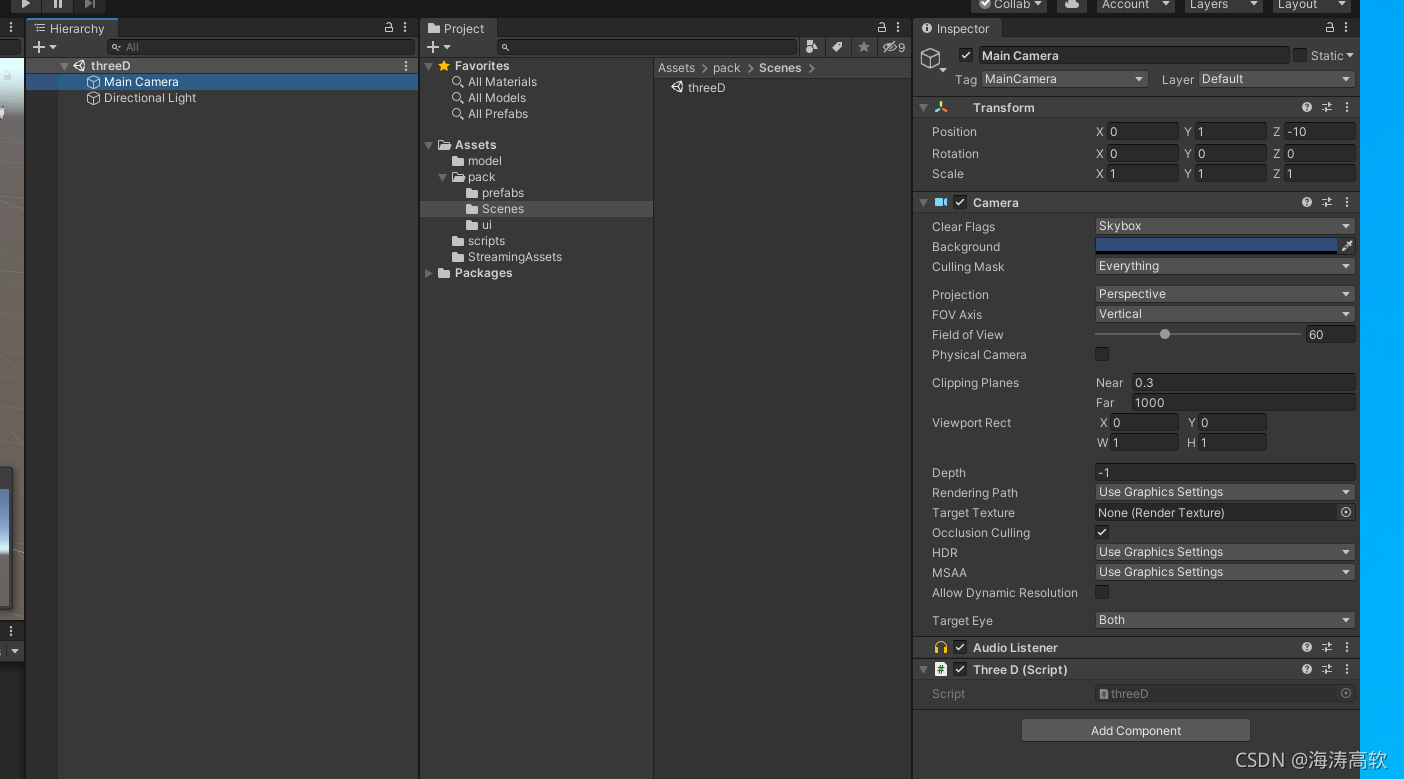Screen dimensions: 1404x779
Task: Select Main Camera in the Hierarchy
Action: click(141, 82)
